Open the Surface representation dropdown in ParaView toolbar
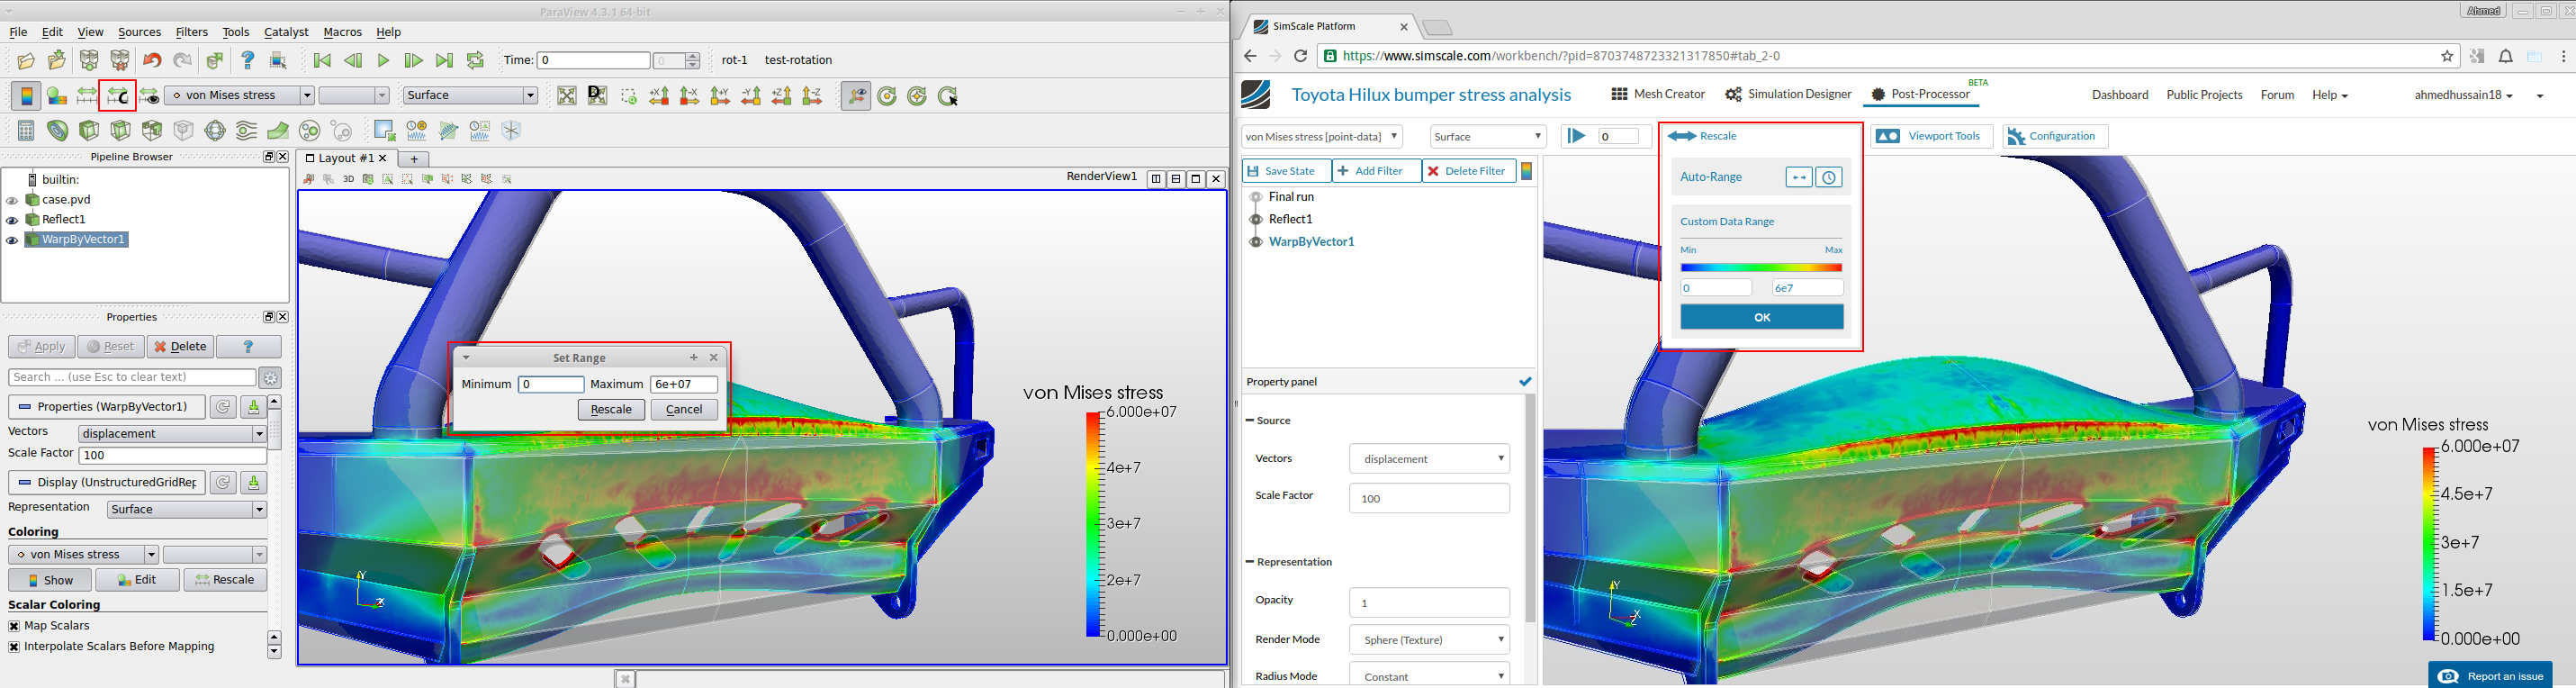Screen dimensions: 2576x688 tap(470, 96)
